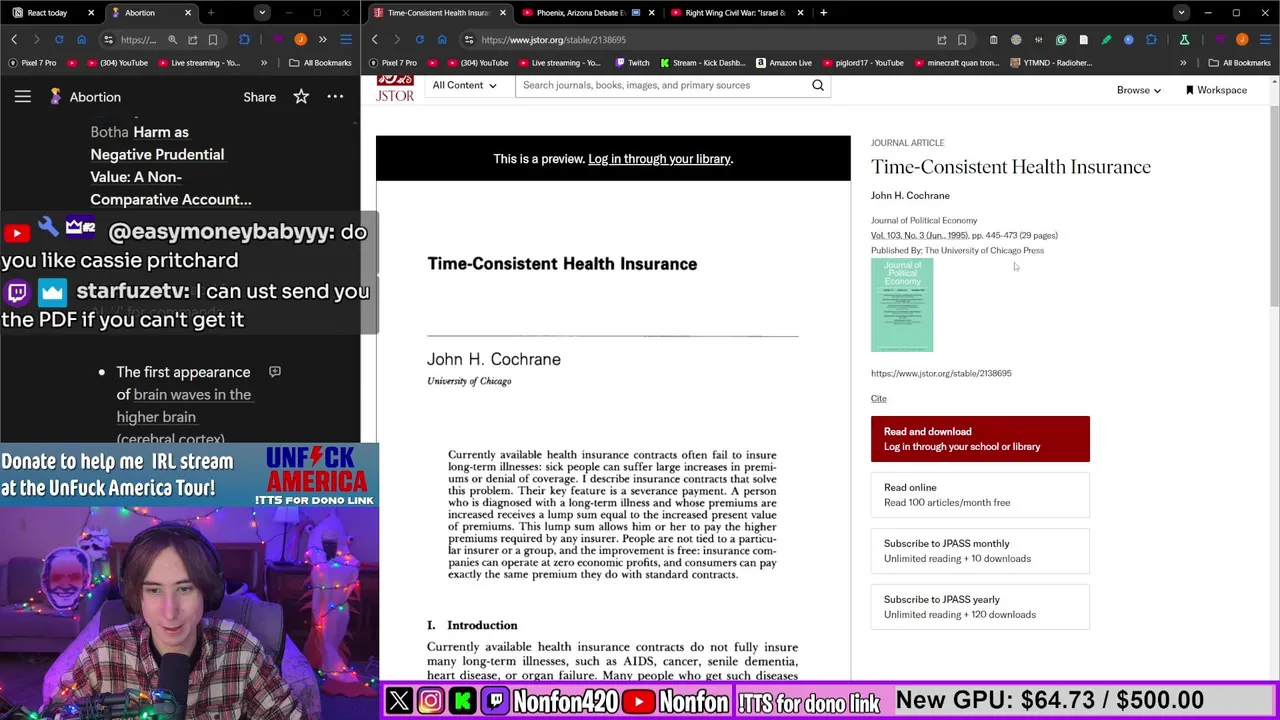This screenshot has height=720, width=1280.
Task: Open the comment icon beside the first appearance bullet
Action: pos(275,372)
